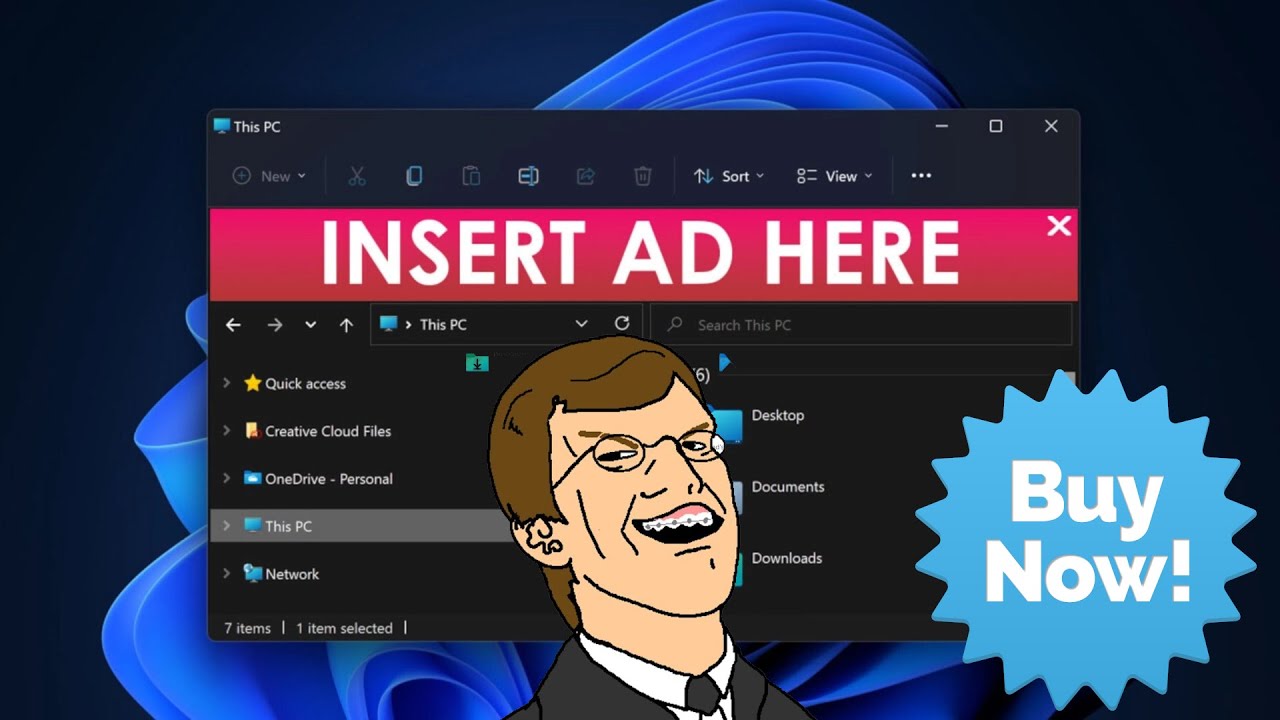Refresh the current folder view
The image size is (1280, 720).
click(x=622, y=323)
